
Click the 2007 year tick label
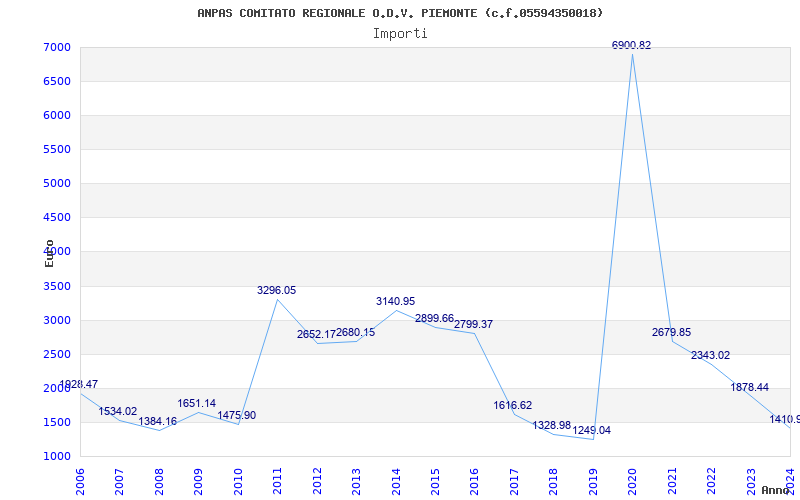point(119,482)
